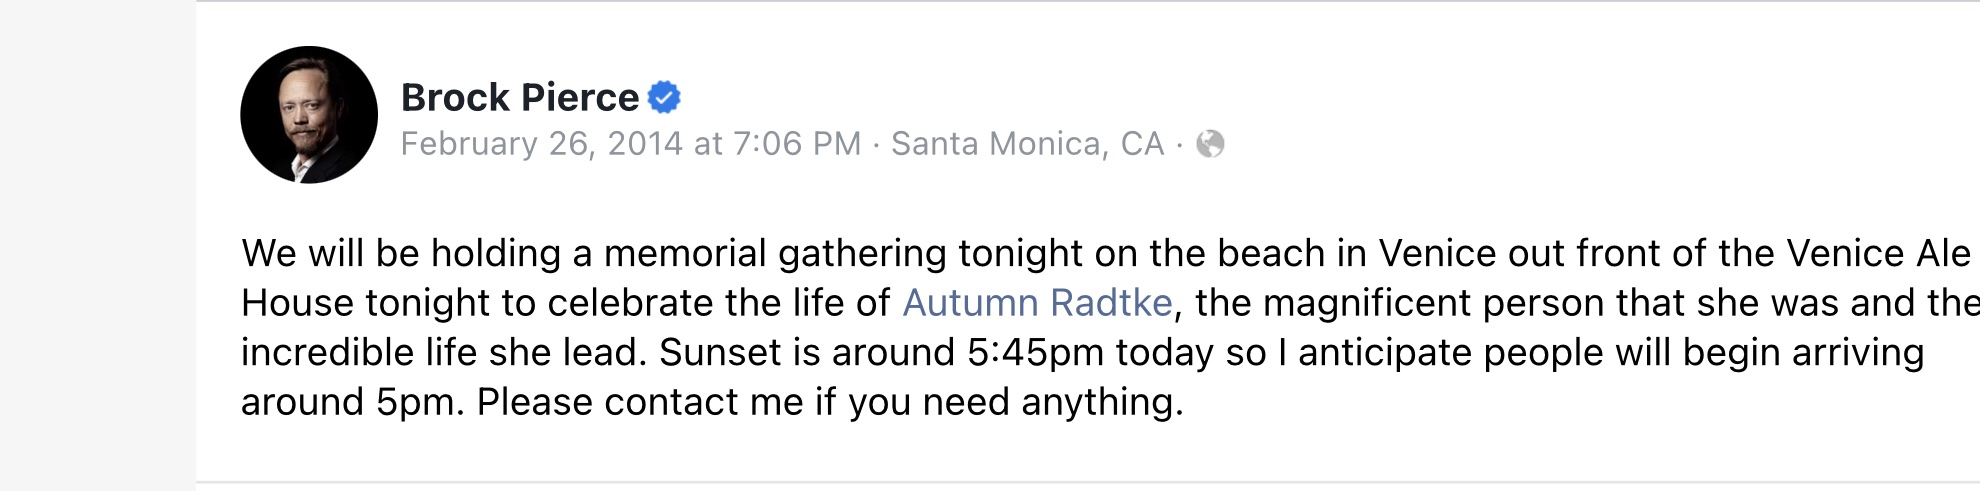Click the blue verified badge icon

pyautogui.click(x=664, y=97)
